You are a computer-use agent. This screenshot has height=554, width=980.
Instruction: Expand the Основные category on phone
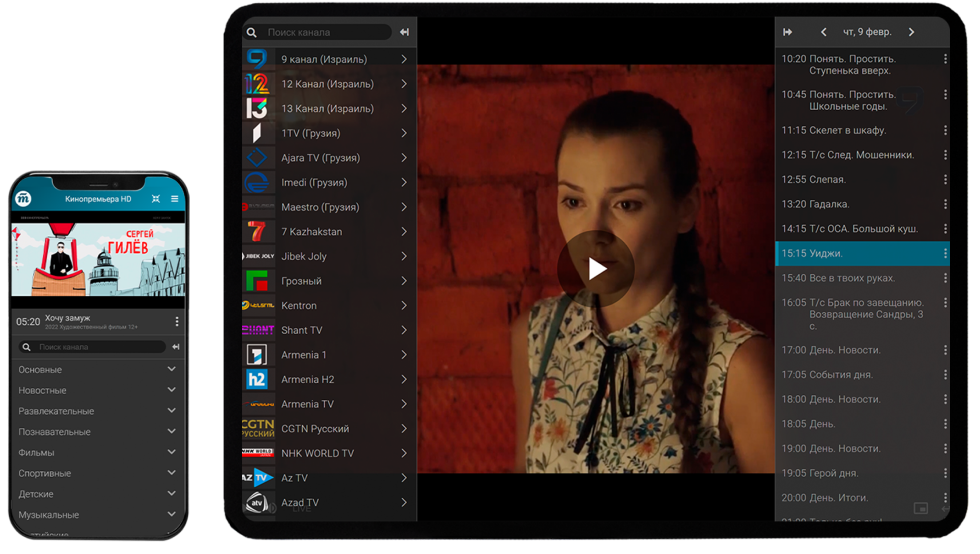pyautogui.click(x=171, y=370)
